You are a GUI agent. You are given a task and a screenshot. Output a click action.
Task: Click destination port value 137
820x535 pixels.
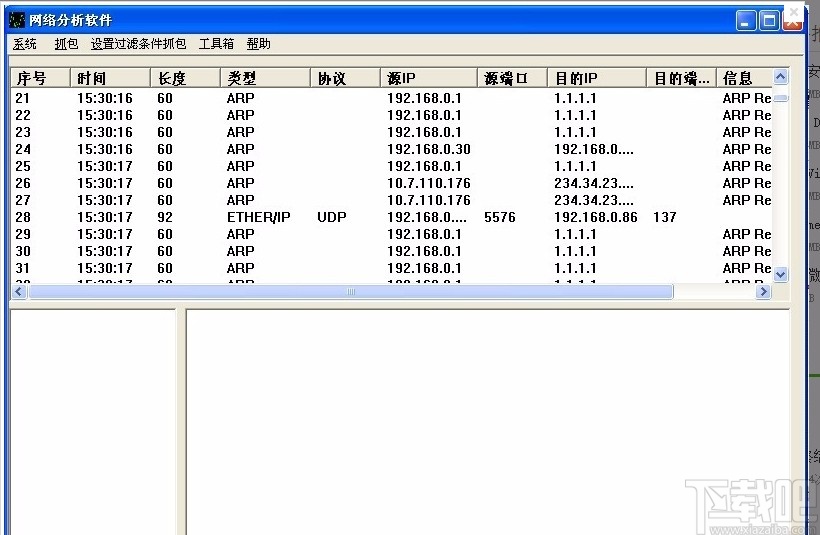665,217
